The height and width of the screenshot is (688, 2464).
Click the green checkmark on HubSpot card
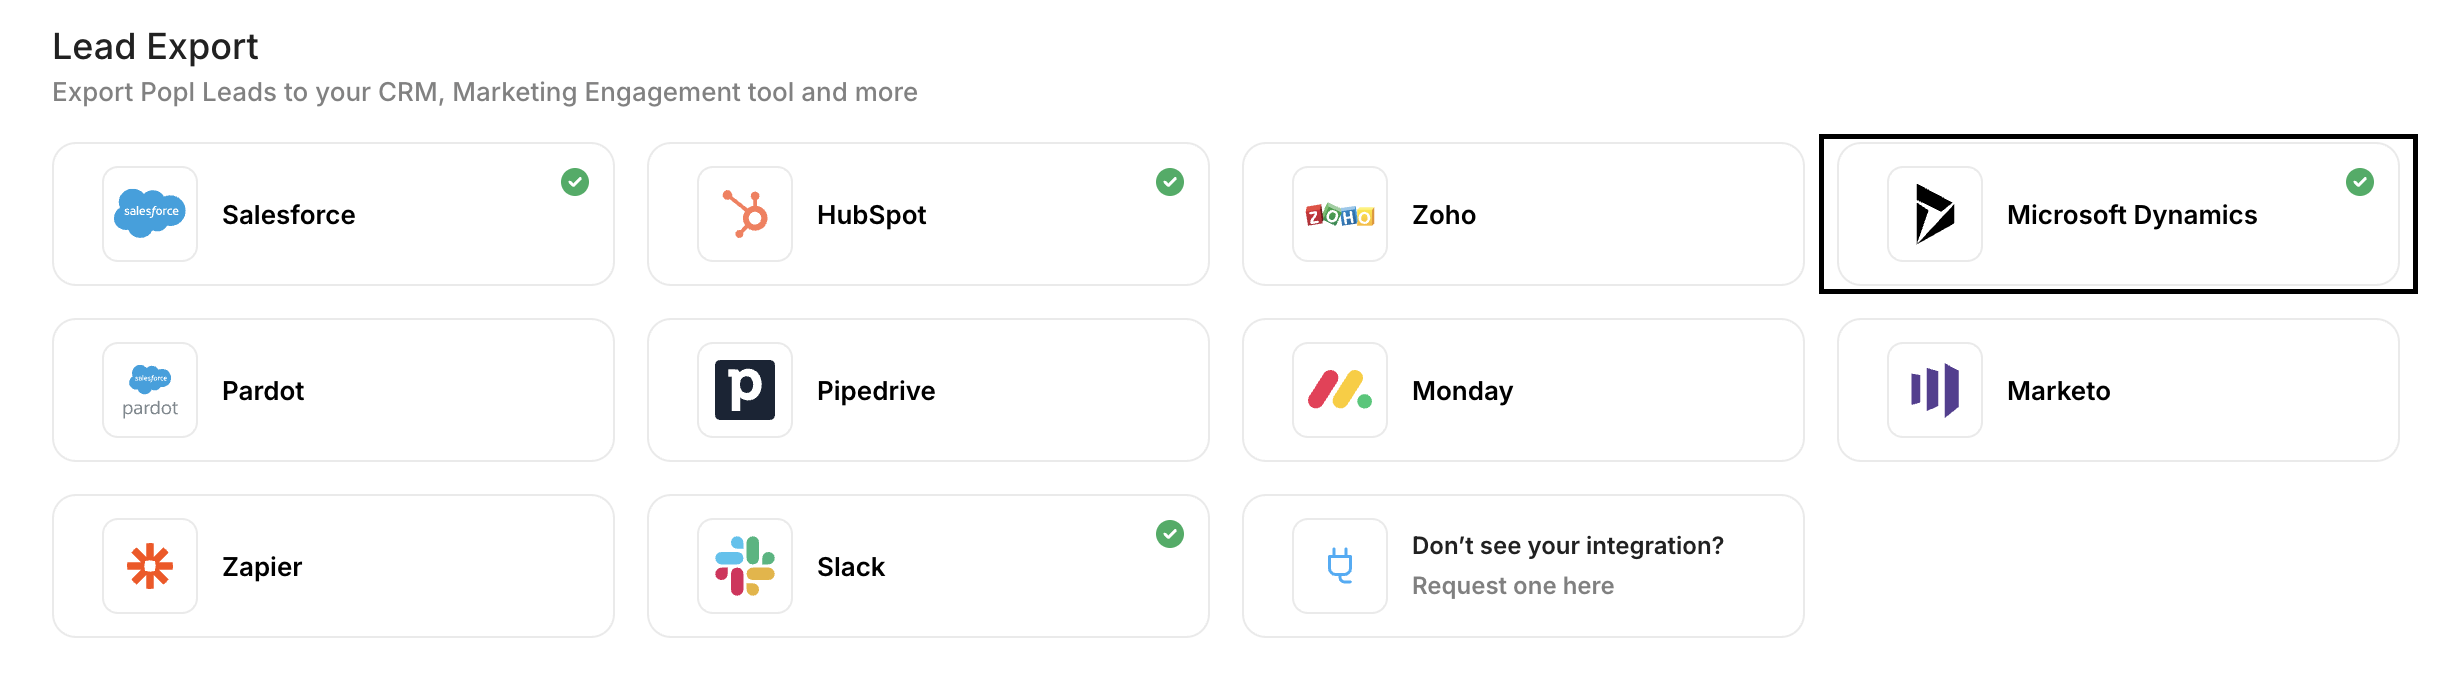1170,182
